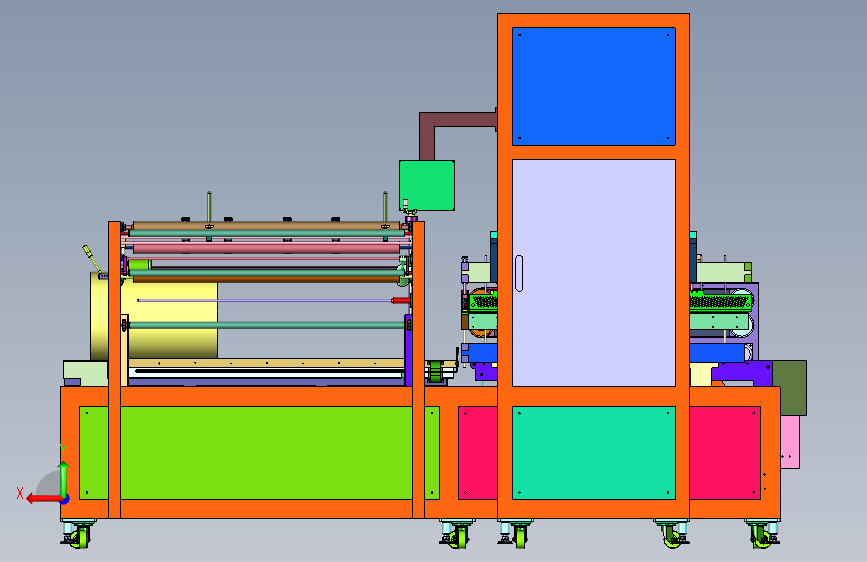Select the bright green box below the duct
Screen dimensions: 867x562
tap(427, 185)
